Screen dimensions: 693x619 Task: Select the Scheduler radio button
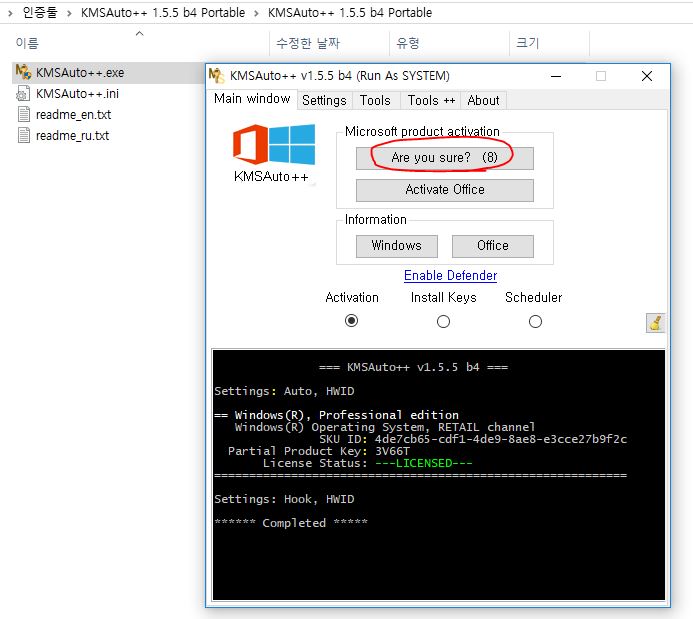click(535, 321)
